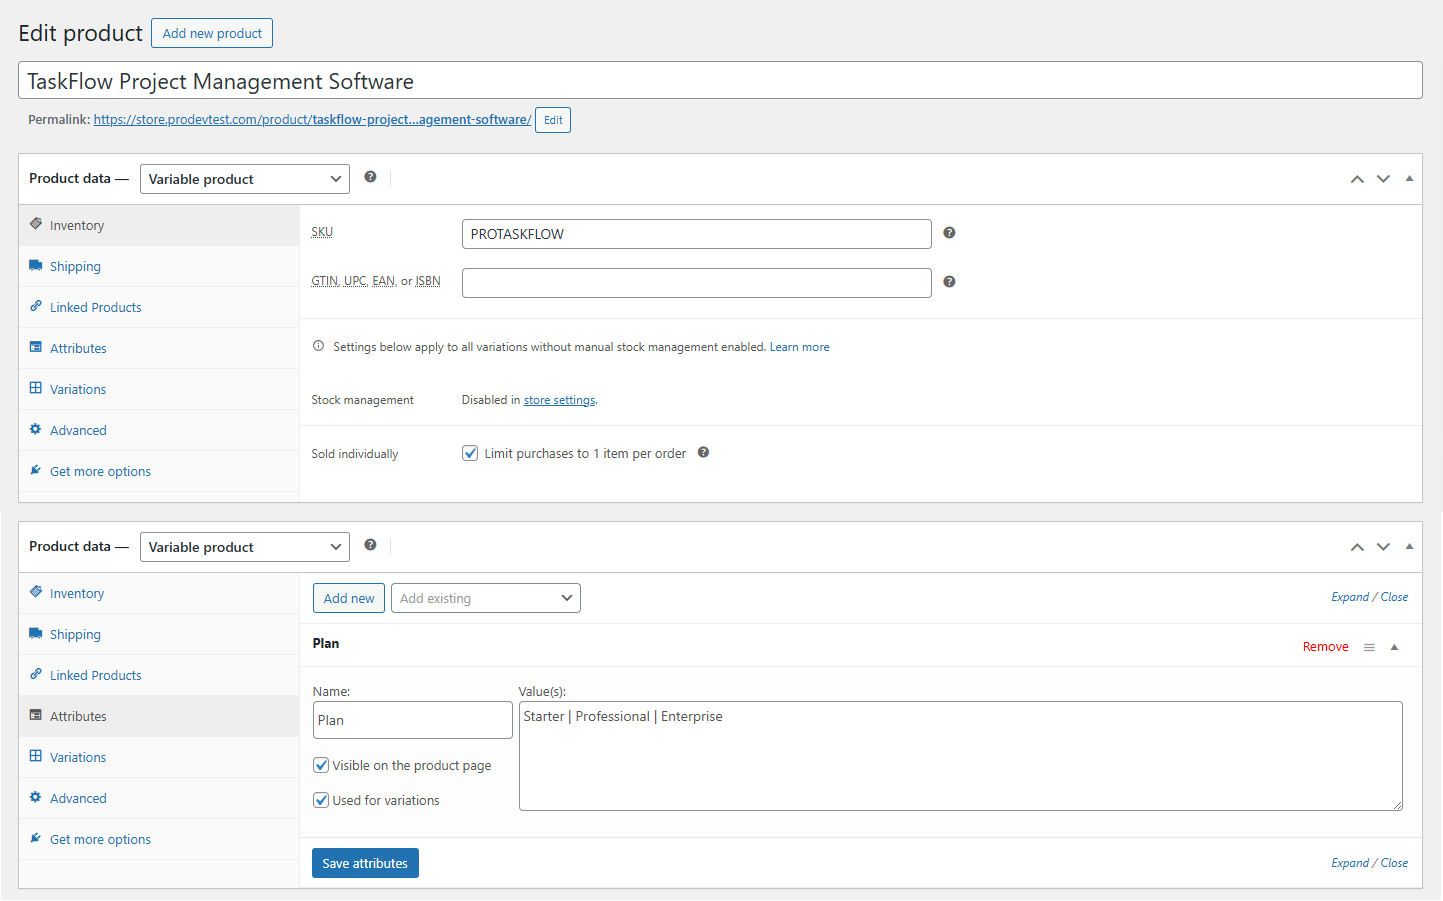
Task: Click help icon next to SKU field
Action: pyautogui.click(x=950, y=233)
